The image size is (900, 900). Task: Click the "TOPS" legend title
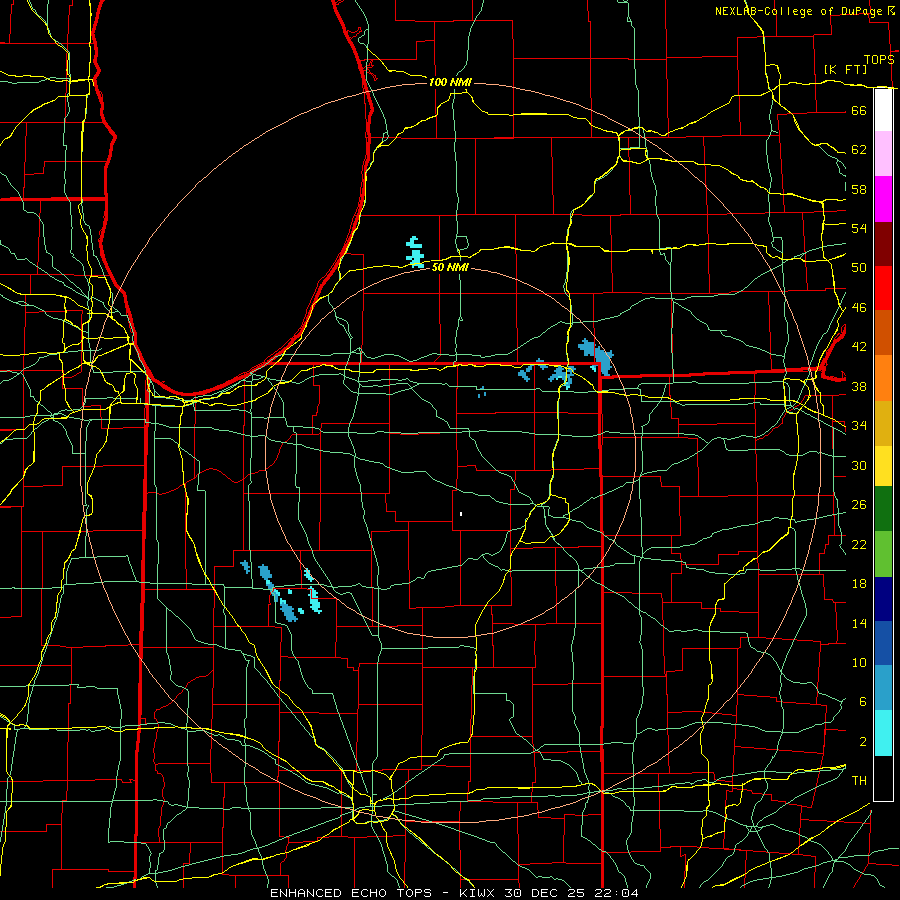point(879,60)
